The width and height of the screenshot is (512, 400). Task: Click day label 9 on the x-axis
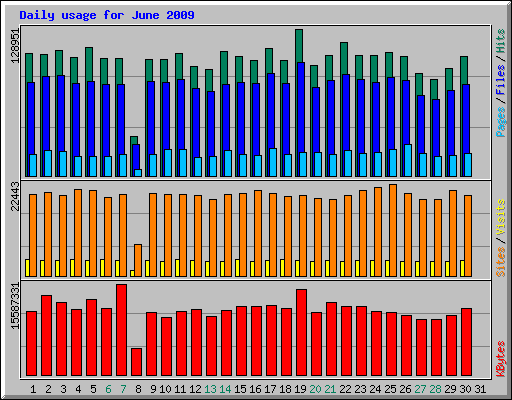click(153, 389)
